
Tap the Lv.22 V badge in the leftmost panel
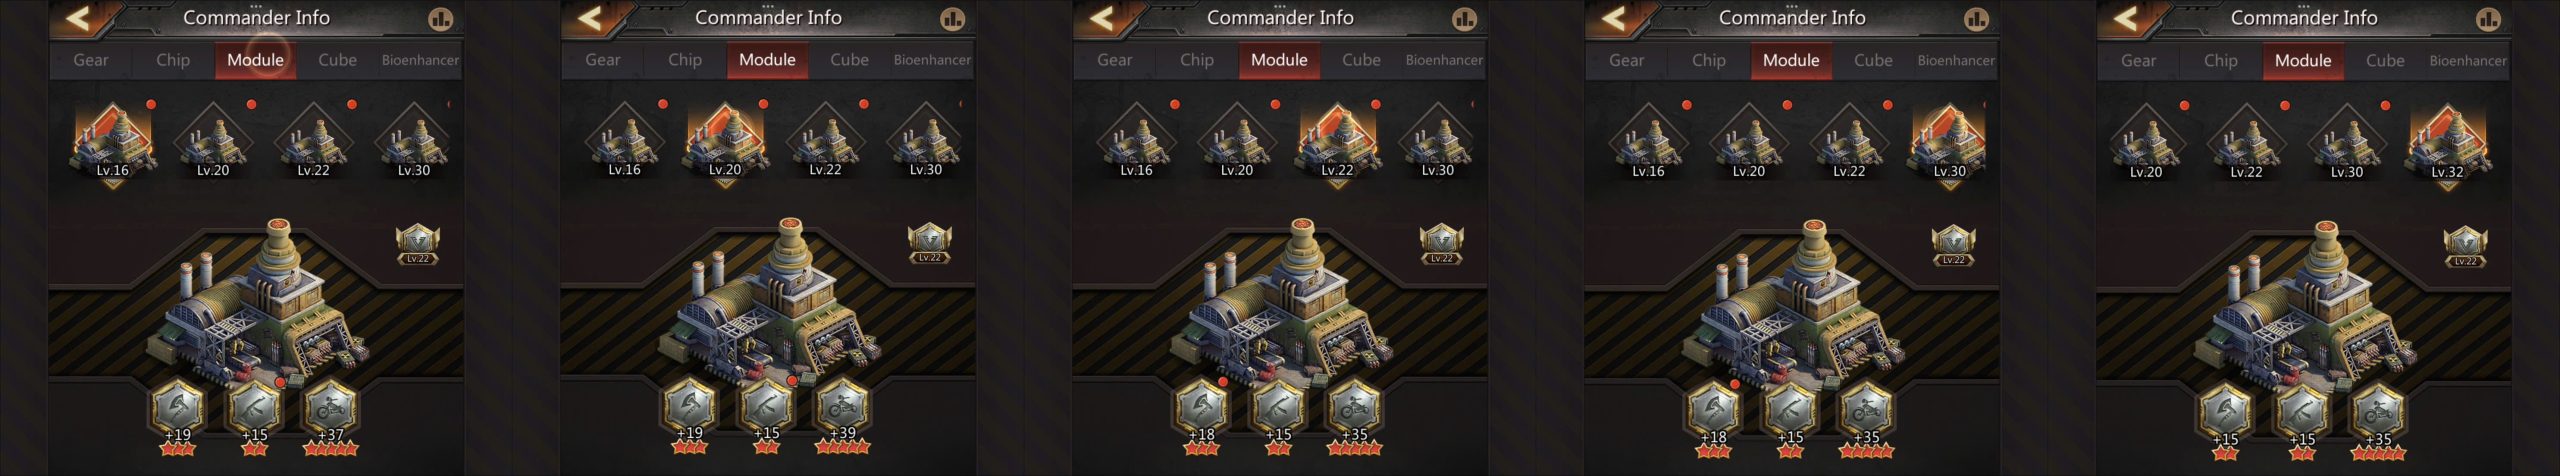coord(418,243)
